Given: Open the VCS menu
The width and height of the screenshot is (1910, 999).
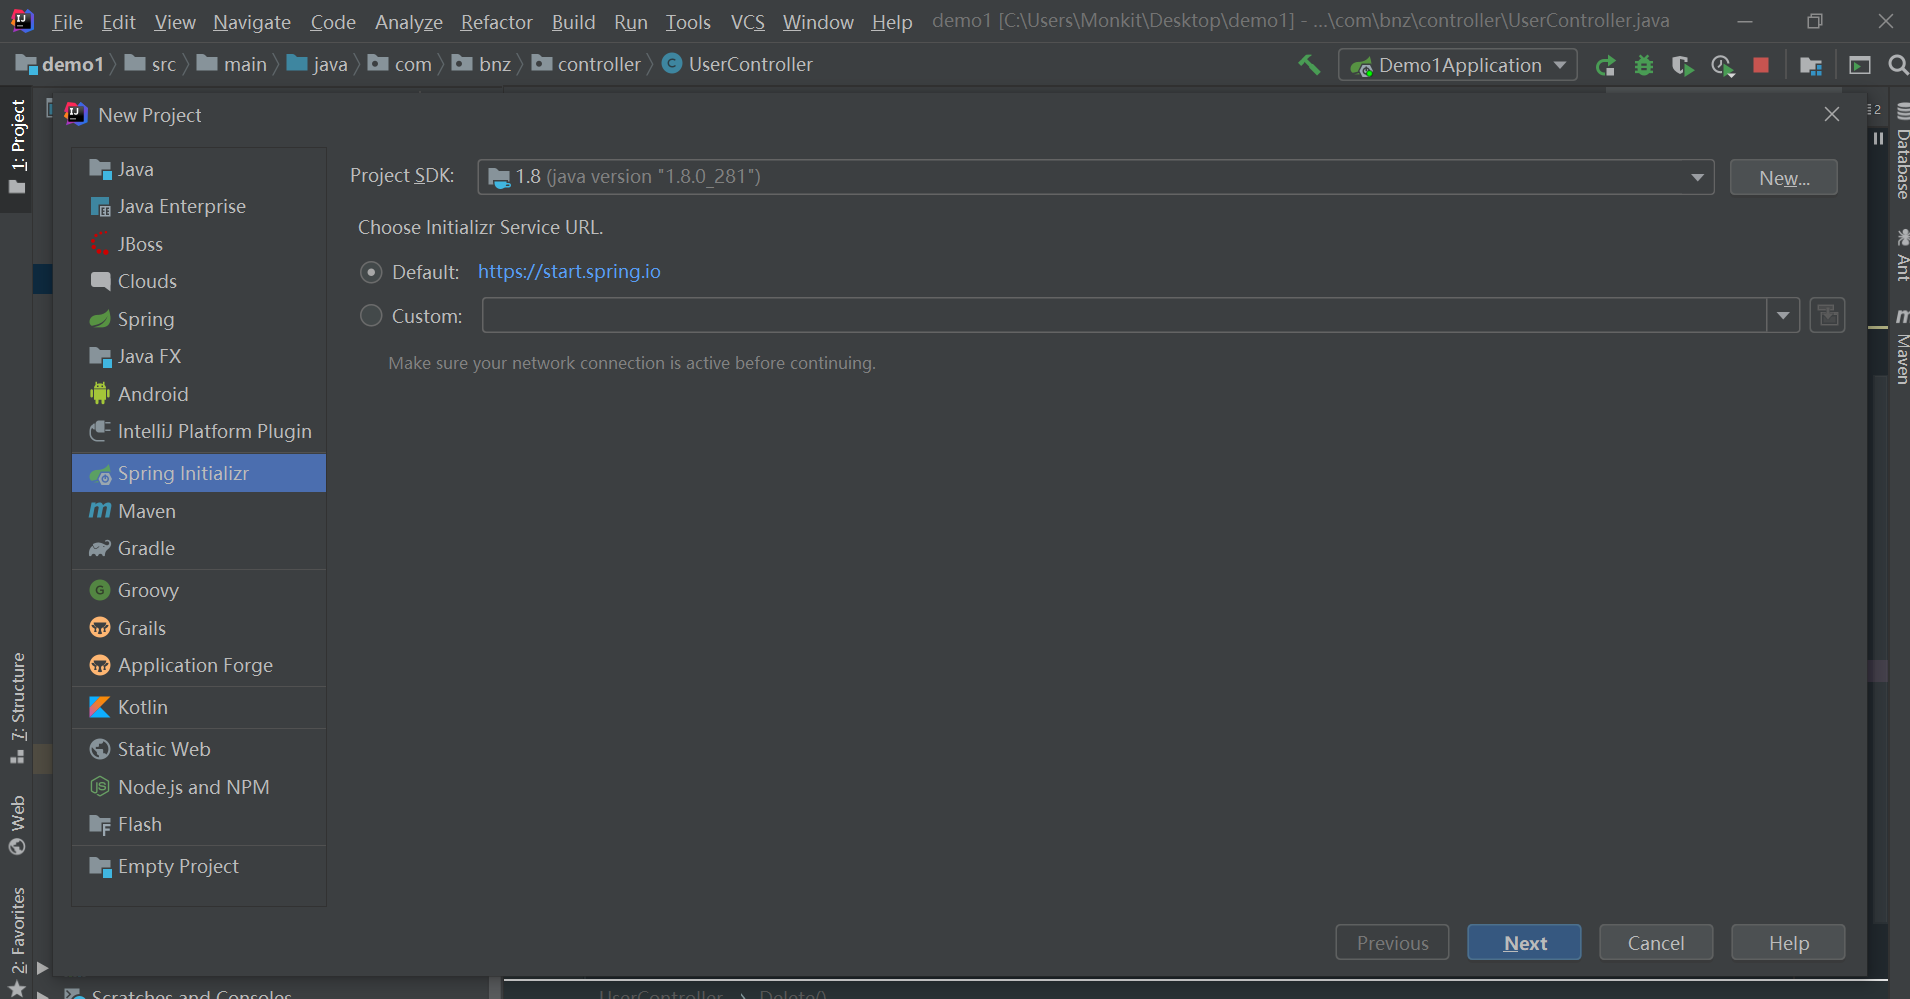Looking at the screenshot, I should coord(747,22).
